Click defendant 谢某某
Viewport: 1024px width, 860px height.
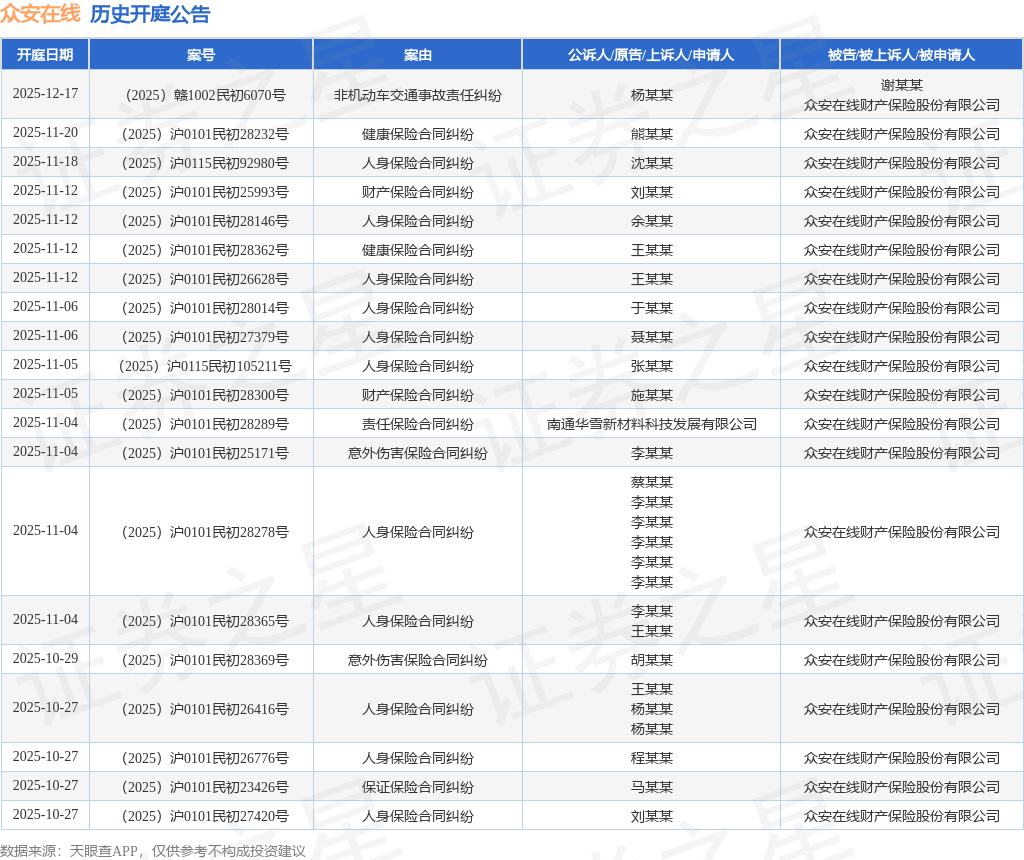coord(902,85)
